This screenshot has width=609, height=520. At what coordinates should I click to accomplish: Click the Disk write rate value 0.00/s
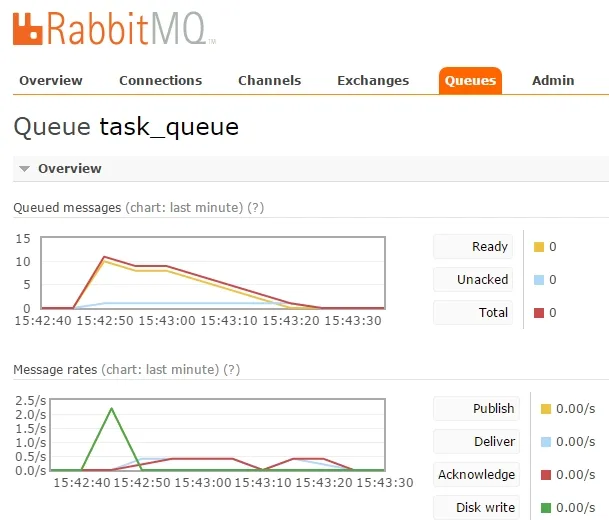(576, 508)
